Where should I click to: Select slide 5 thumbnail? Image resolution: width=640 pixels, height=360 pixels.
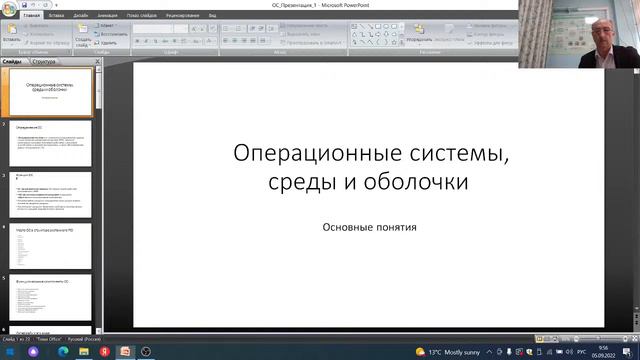(x=51, y=298)
